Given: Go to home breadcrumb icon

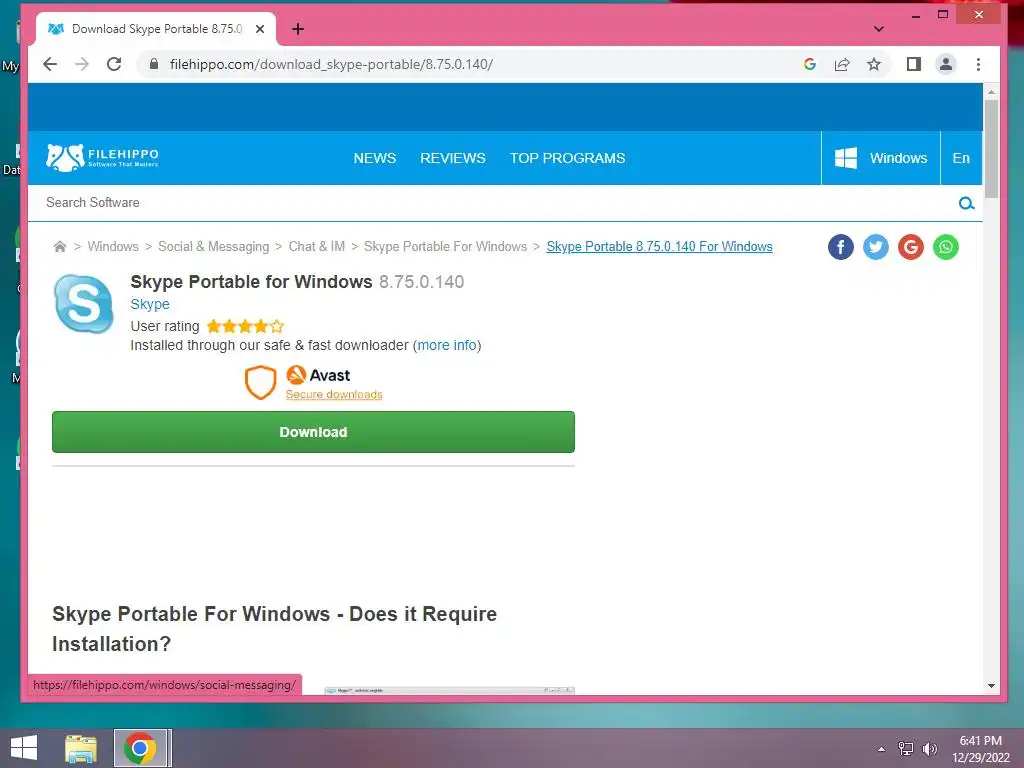Looking at the screenshot, I should [x=59, y=246].
